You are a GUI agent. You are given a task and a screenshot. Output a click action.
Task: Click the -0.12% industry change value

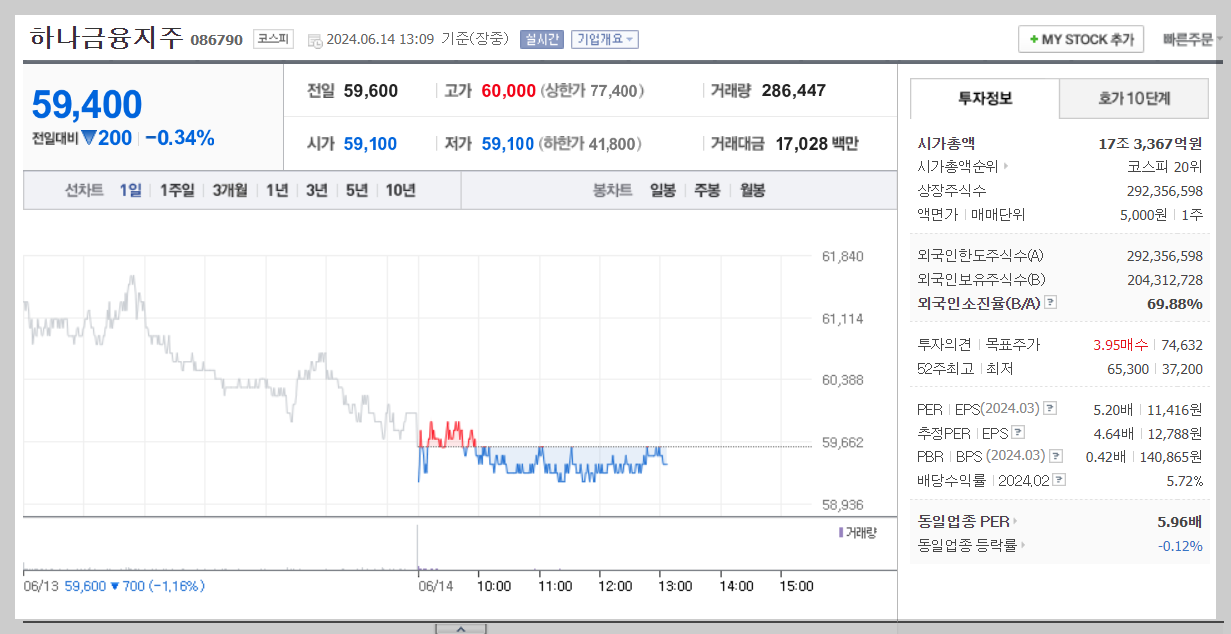pyautogui.click(x=1180, y=546)
